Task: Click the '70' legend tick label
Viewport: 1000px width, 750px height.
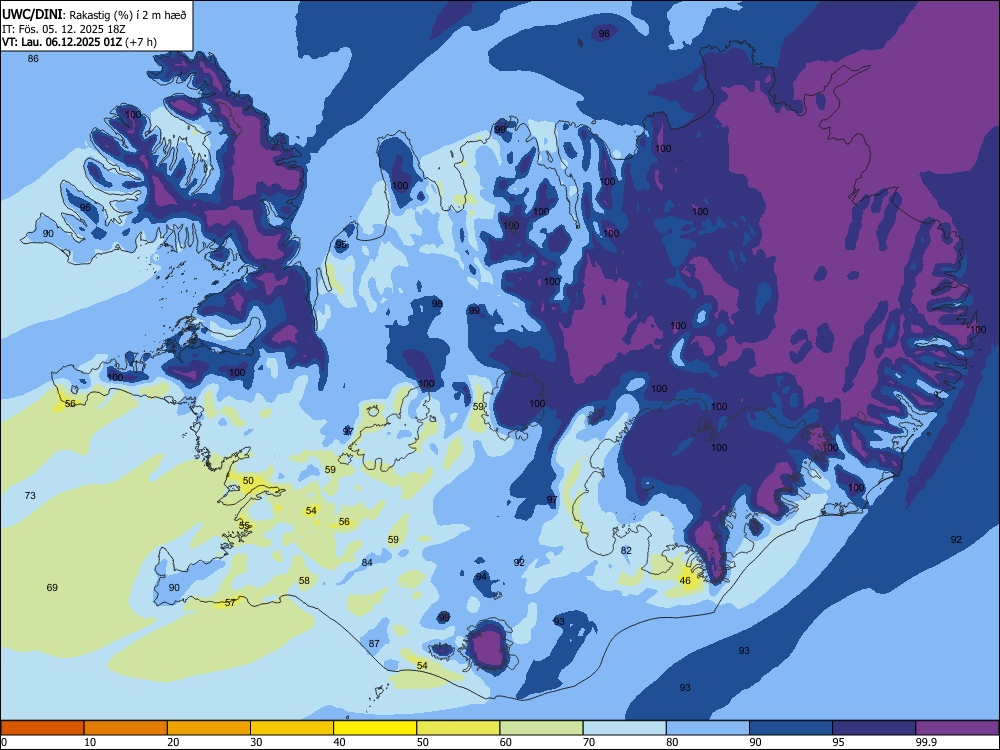Action: [589, 742]
